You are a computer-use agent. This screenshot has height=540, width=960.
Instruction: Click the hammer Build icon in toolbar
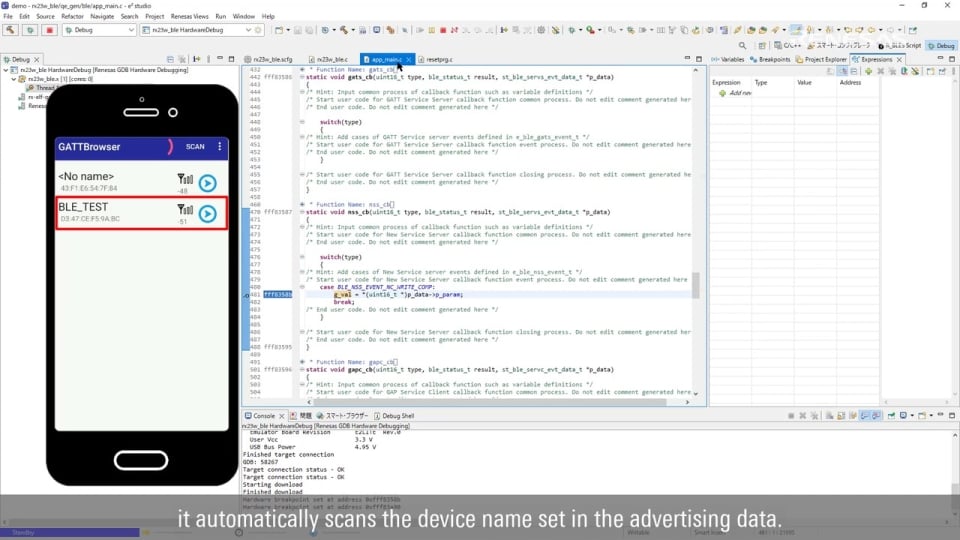[10, 30]
